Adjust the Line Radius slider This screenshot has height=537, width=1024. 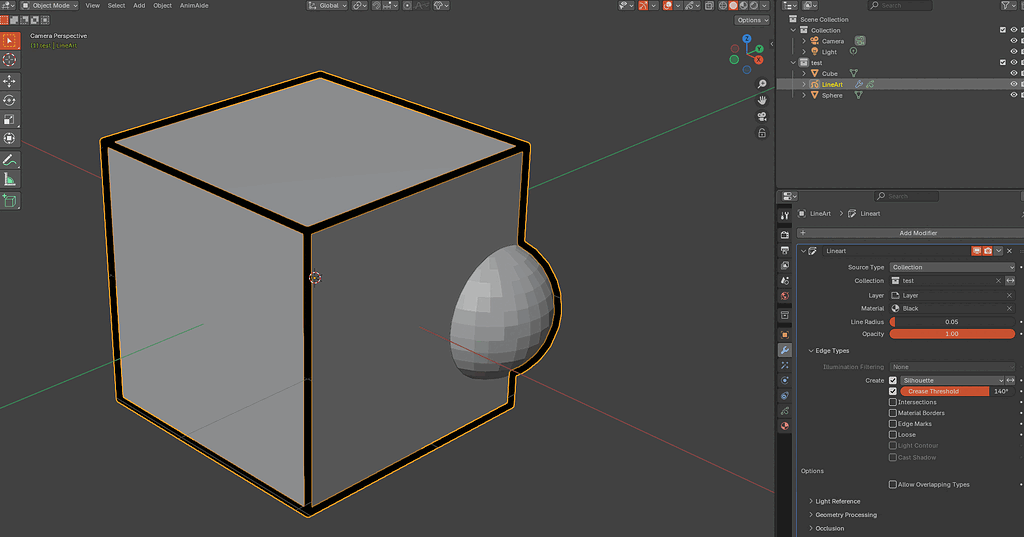(x=952, y=322)
